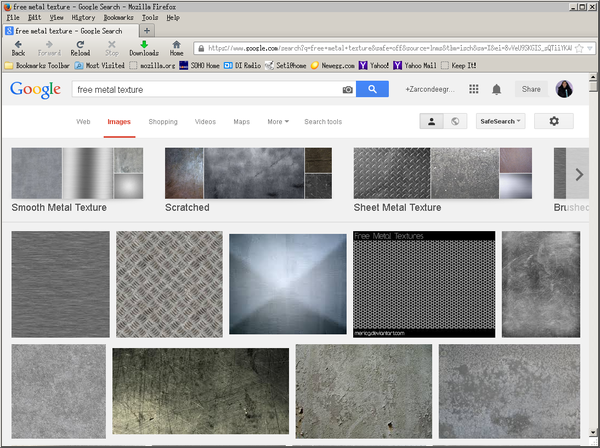Search by image camera icon
600x448 pixels.
click(x=347, y=90)
